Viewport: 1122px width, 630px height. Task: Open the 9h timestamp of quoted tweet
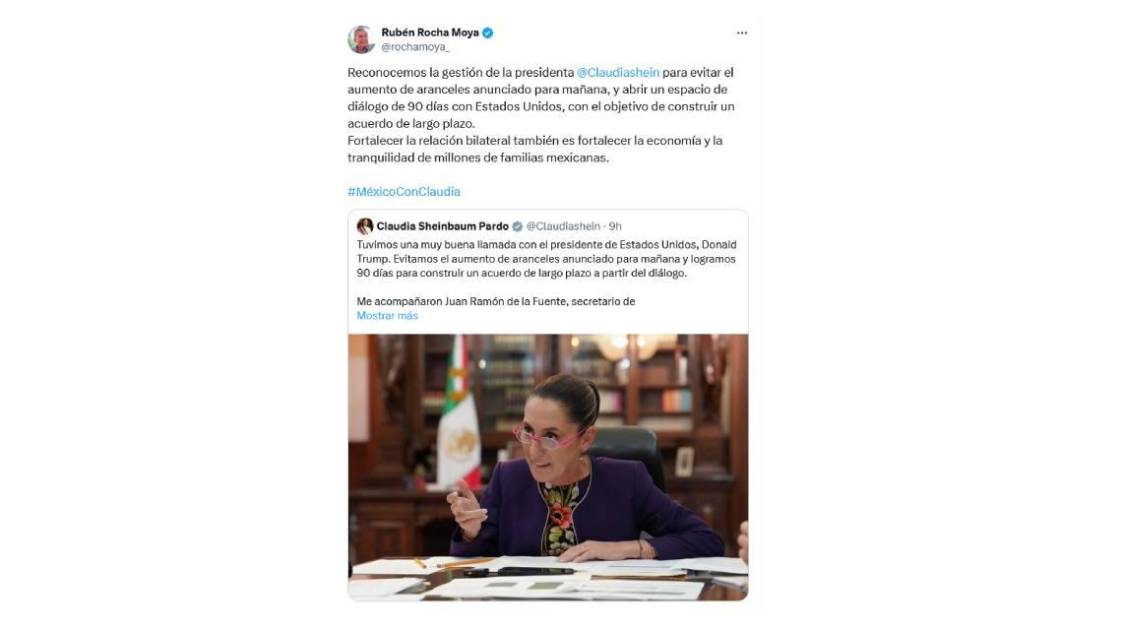coord(615,226)
